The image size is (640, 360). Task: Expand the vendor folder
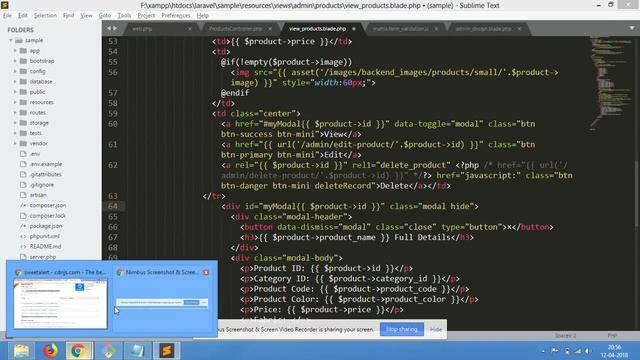(16, 143)
